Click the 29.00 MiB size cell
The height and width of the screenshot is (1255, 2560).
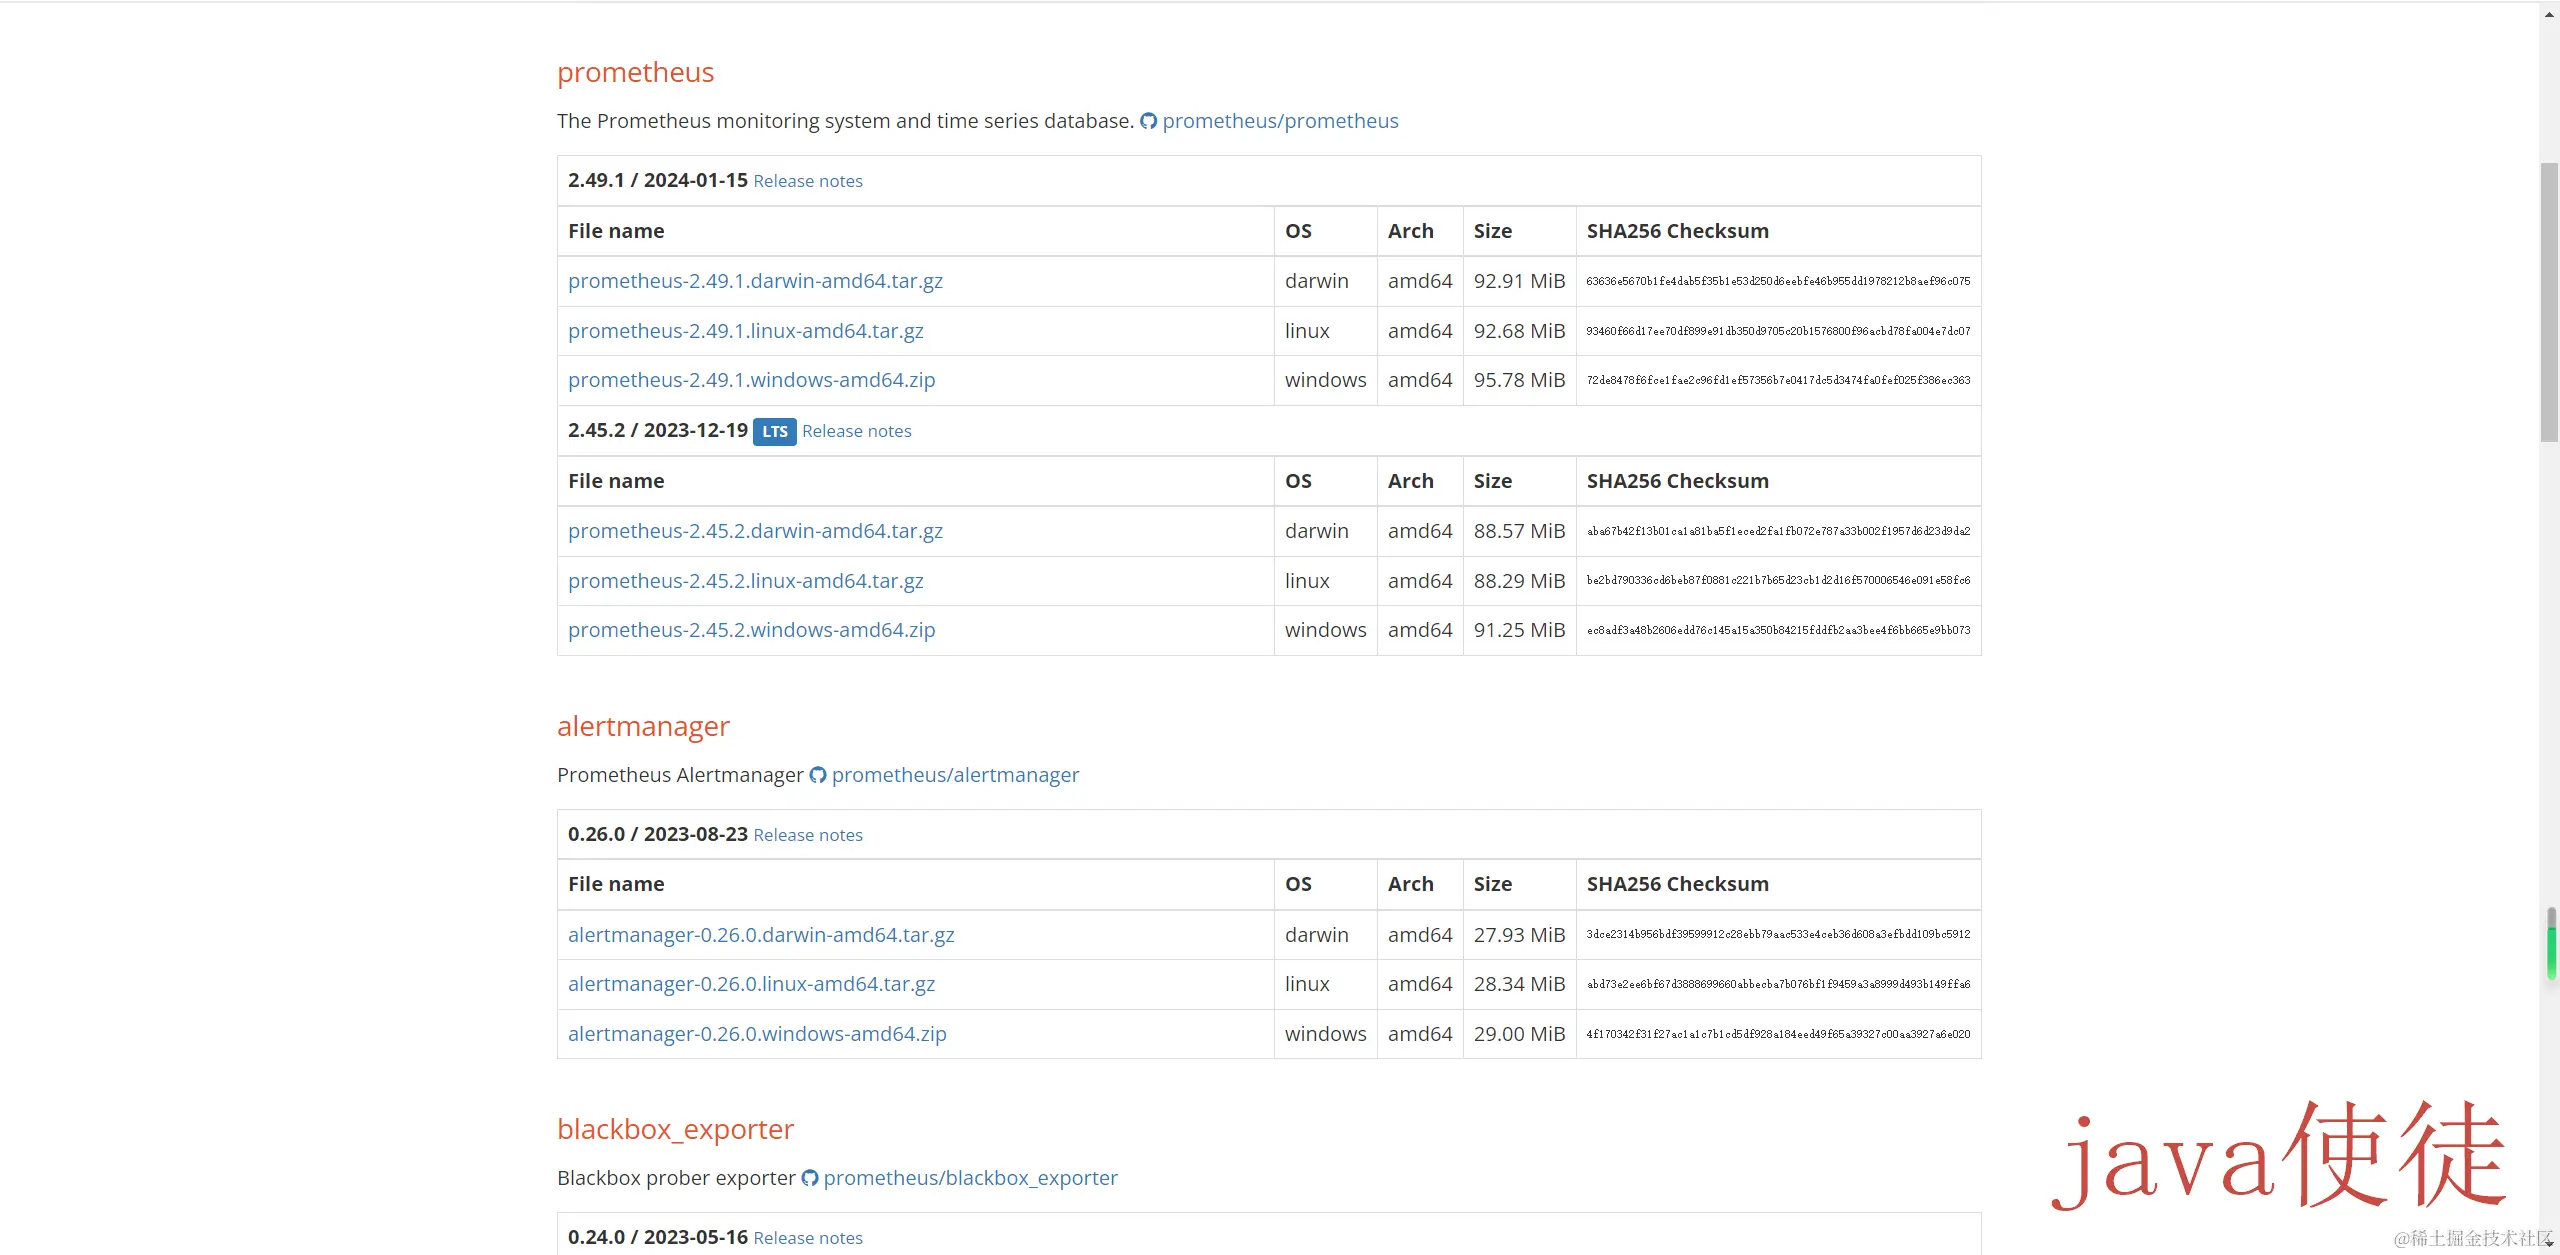pos(1519,1034)
